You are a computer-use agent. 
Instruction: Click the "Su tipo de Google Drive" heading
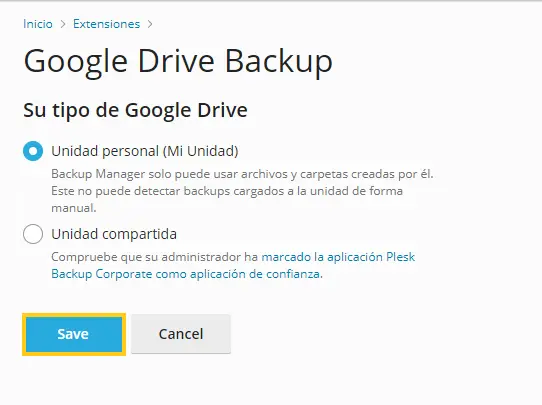click(136, 110)
